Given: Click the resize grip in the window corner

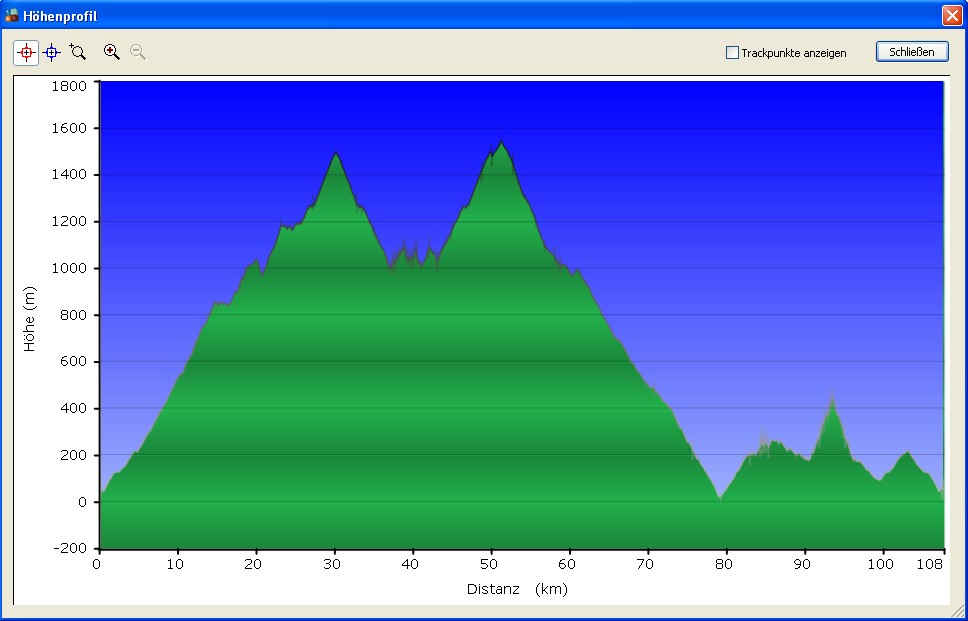Looking at the screenshot, I should [x=959, y=612].
